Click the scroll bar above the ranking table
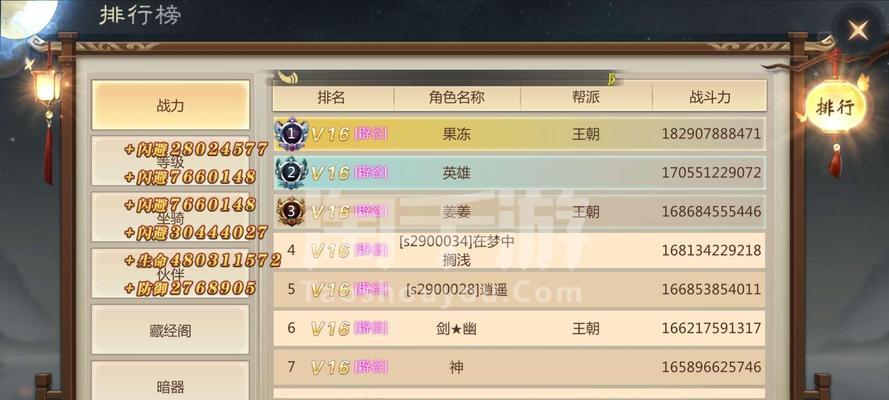The height and width of the screenshot is (400, 889). (x=448, y=78)
